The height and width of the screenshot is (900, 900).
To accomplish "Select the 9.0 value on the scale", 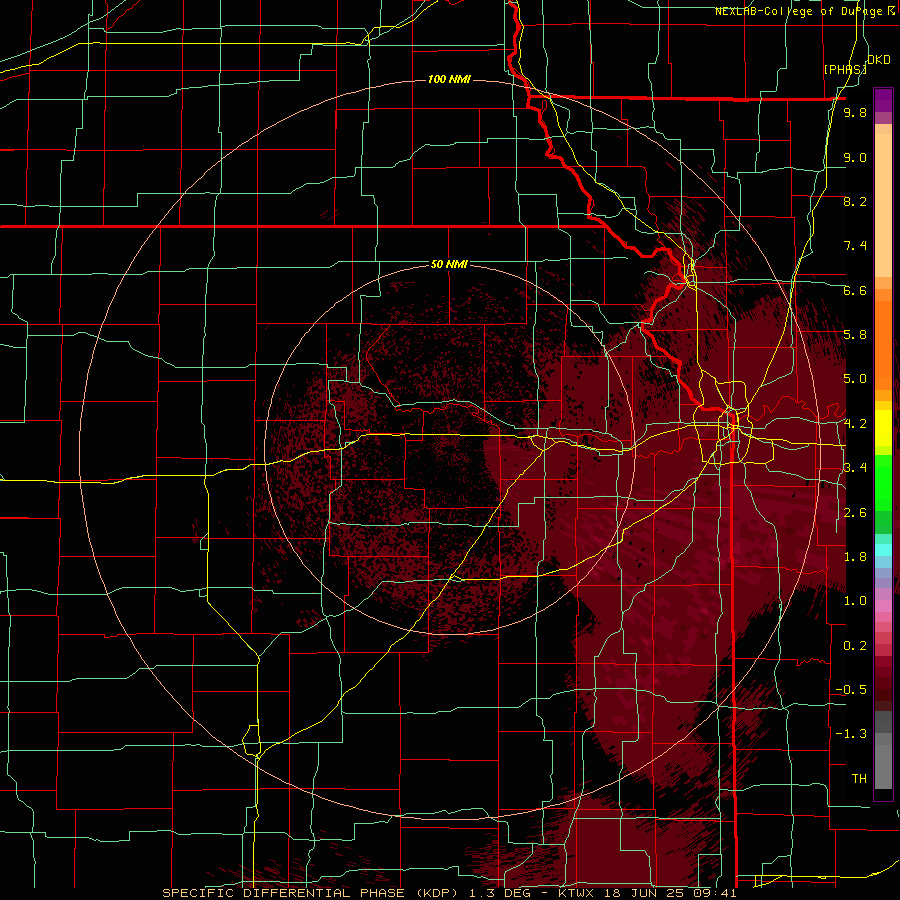I will tap(855, 158).
